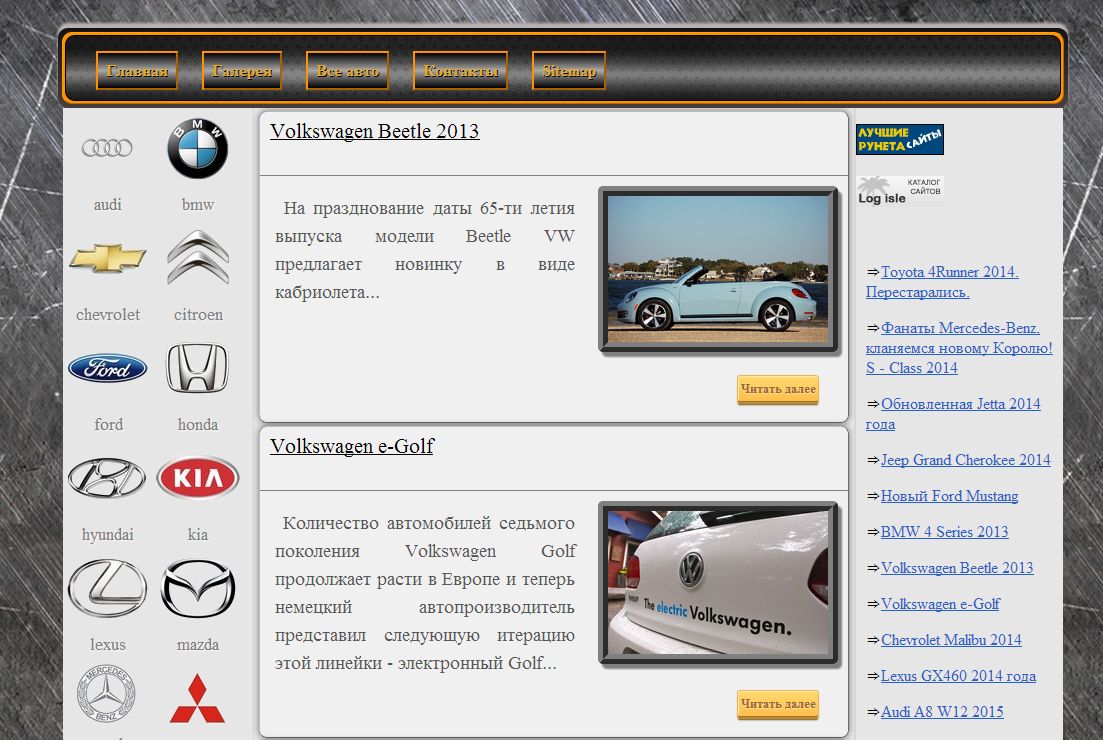Open the Volkswagen Beetle 2013 article heading
Image resolution: width=1103 pixels, height=740 pixels.
pyautogui.click(x=375, y=132)
